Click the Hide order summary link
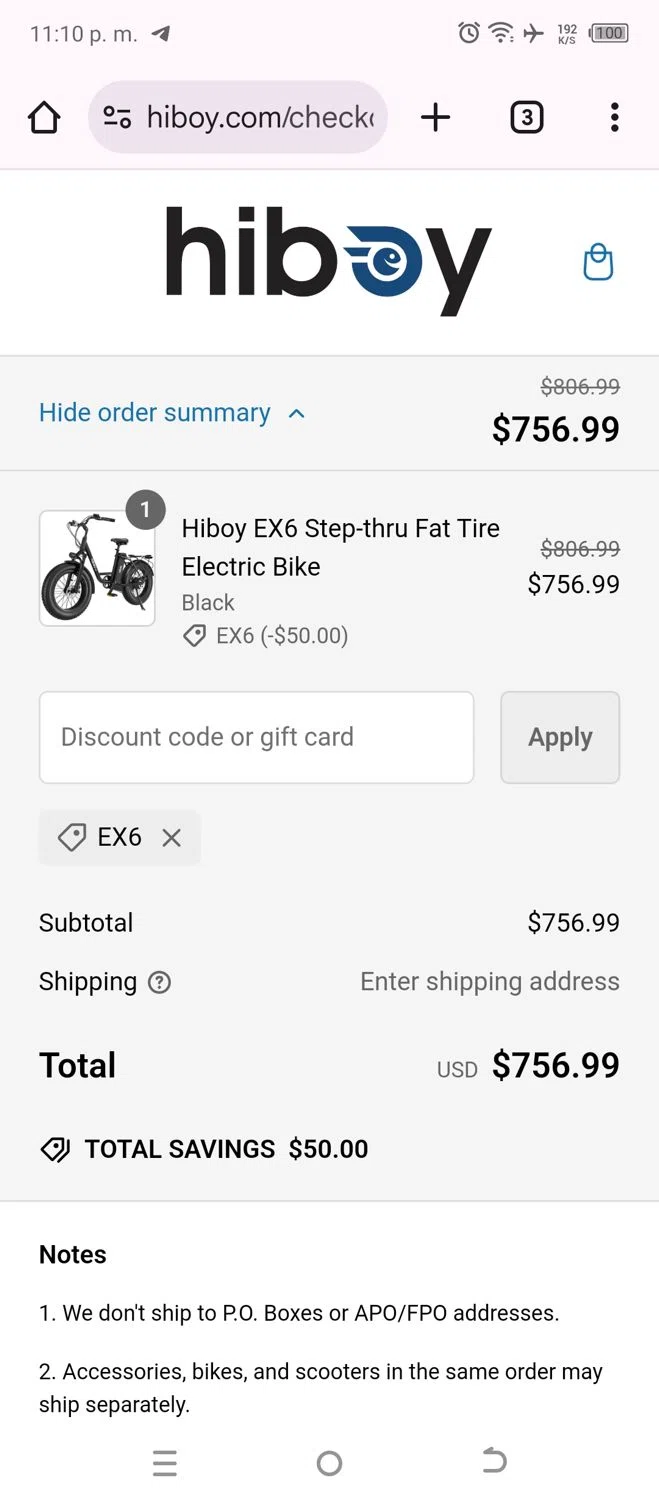The image size is (659, 1500). [x=155, y=413]
